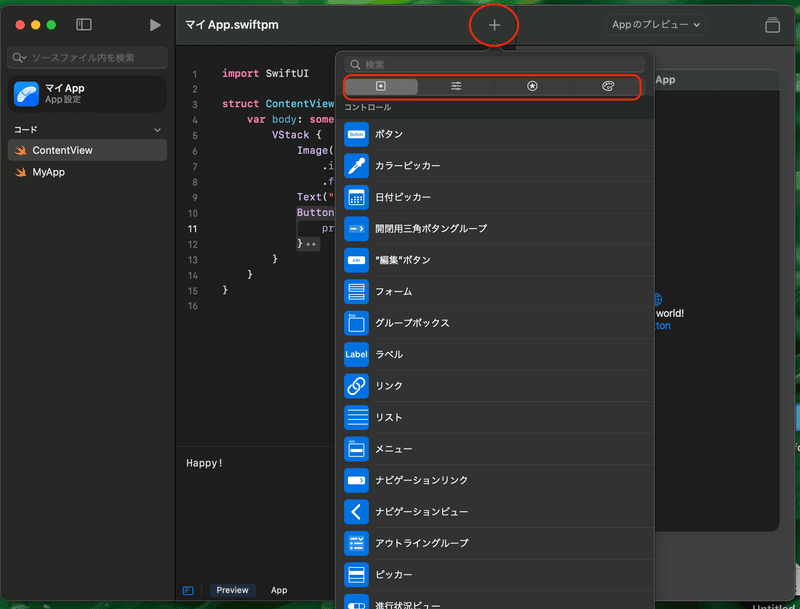Choose the "編集"ボタン icon
The height and width of the screenshot is (609, 800).
356,260
